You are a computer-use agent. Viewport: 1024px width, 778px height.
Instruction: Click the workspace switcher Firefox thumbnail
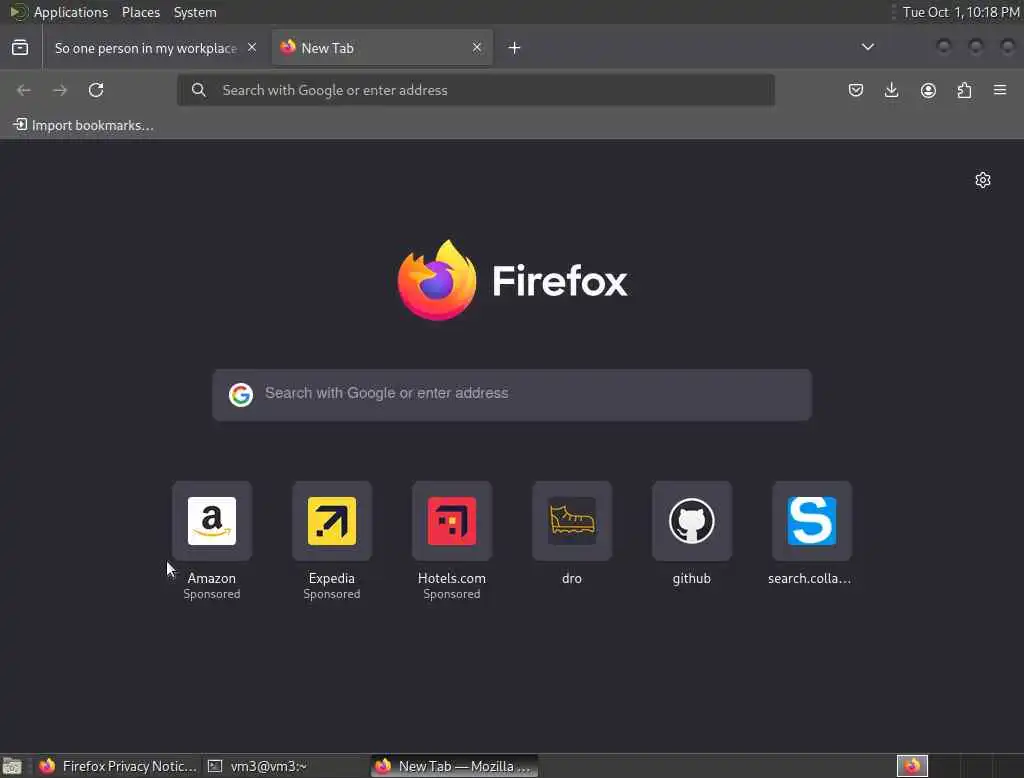[x=912, y=766]
